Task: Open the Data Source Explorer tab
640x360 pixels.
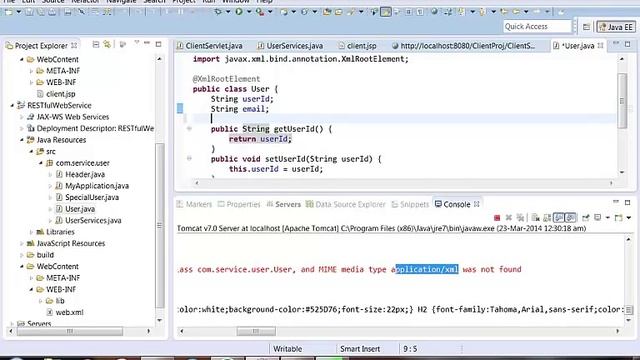Action: click(x=346, y=204)
